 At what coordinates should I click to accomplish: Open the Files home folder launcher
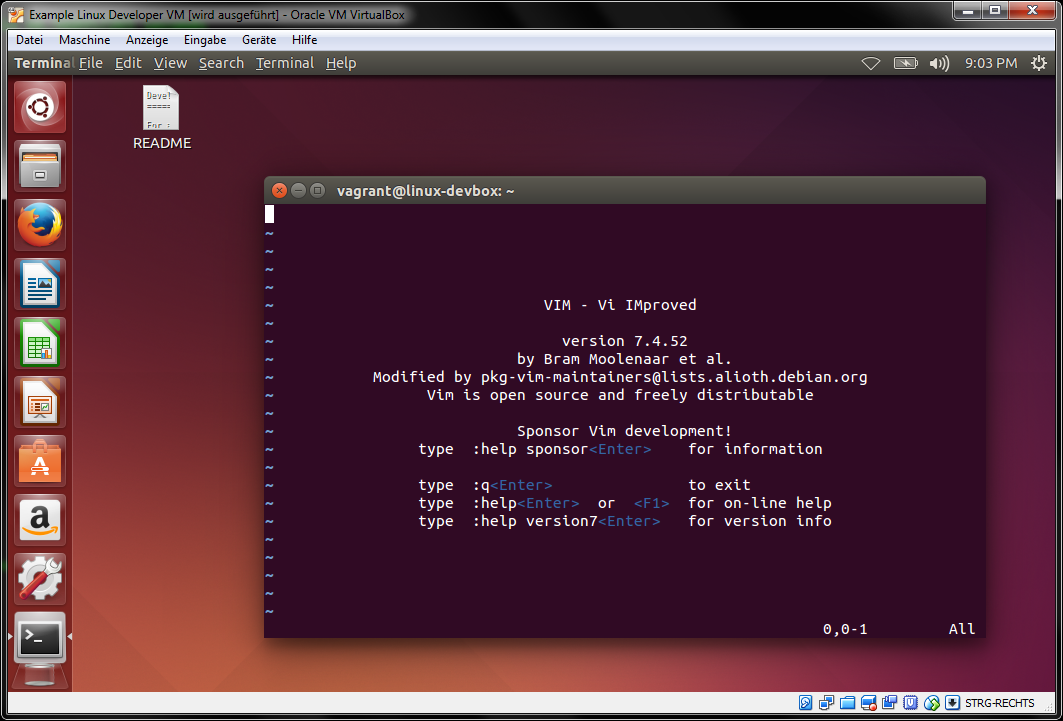37,166
